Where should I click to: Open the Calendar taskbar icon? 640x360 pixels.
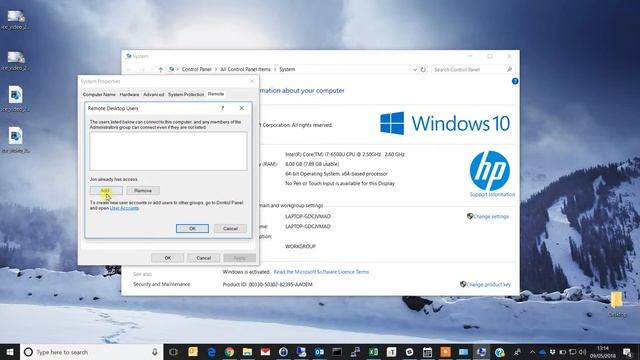[427, 352]
